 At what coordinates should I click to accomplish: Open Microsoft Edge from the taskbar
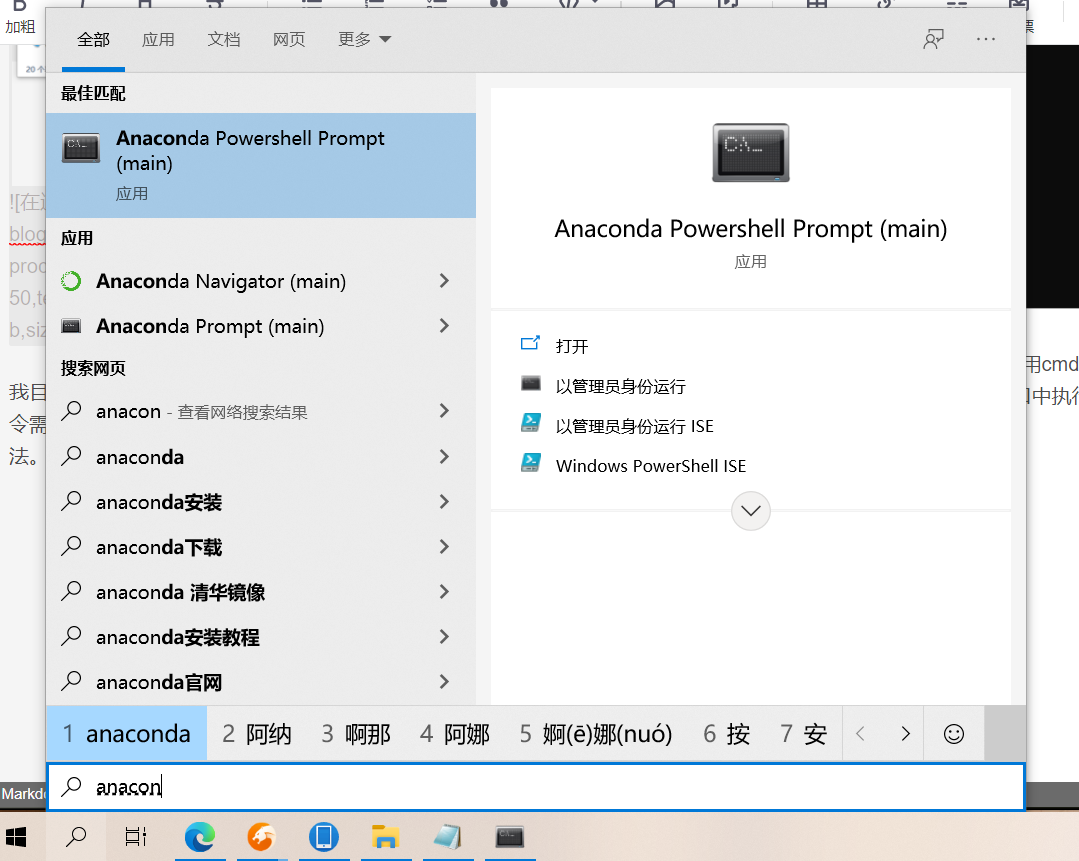coord(200,836)
